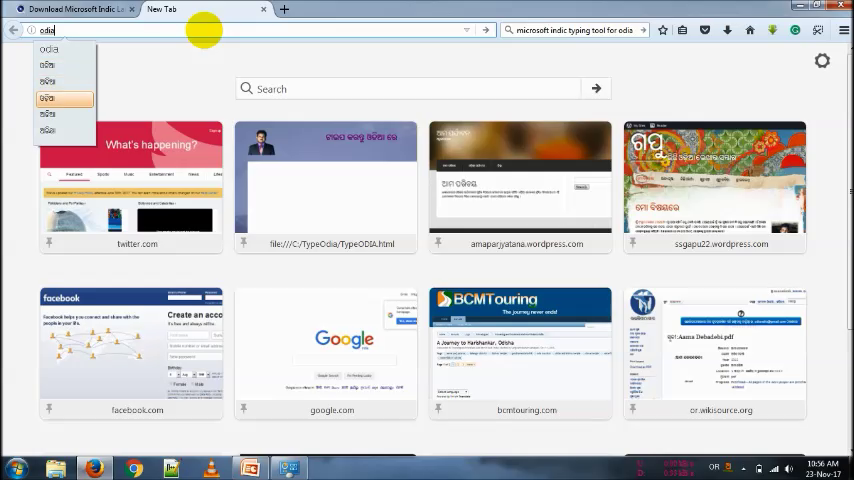Click the site info icon in the address bar
Viewport: 854px width, 480px height.
[x=32, y=31]
